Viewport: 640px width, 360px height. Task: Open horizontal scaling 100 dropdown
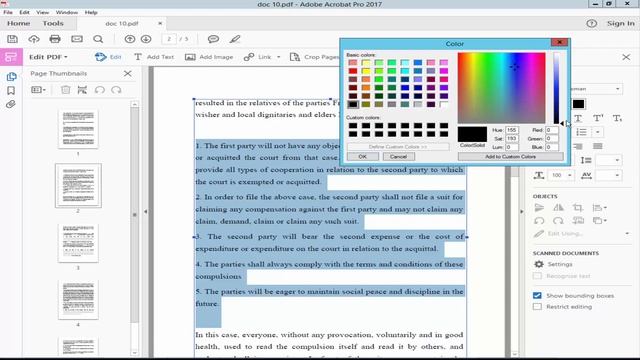pyautogui.click(x=569, y=175)
